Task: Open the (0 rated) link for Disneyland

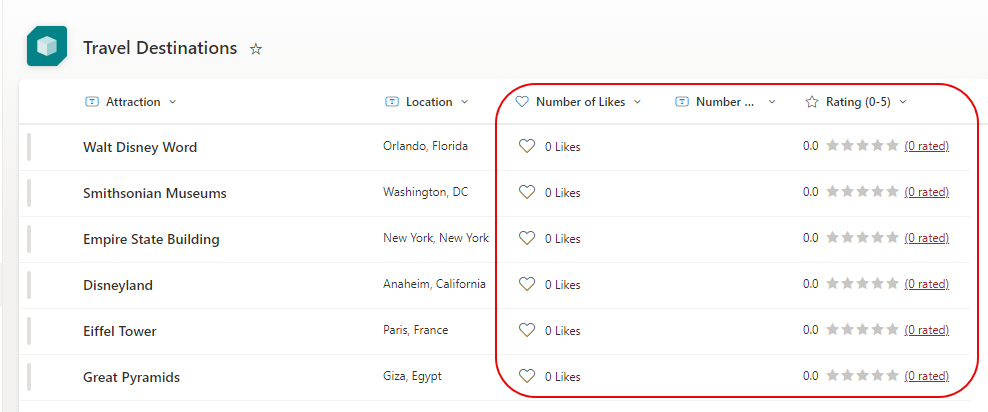Action: 926,284
